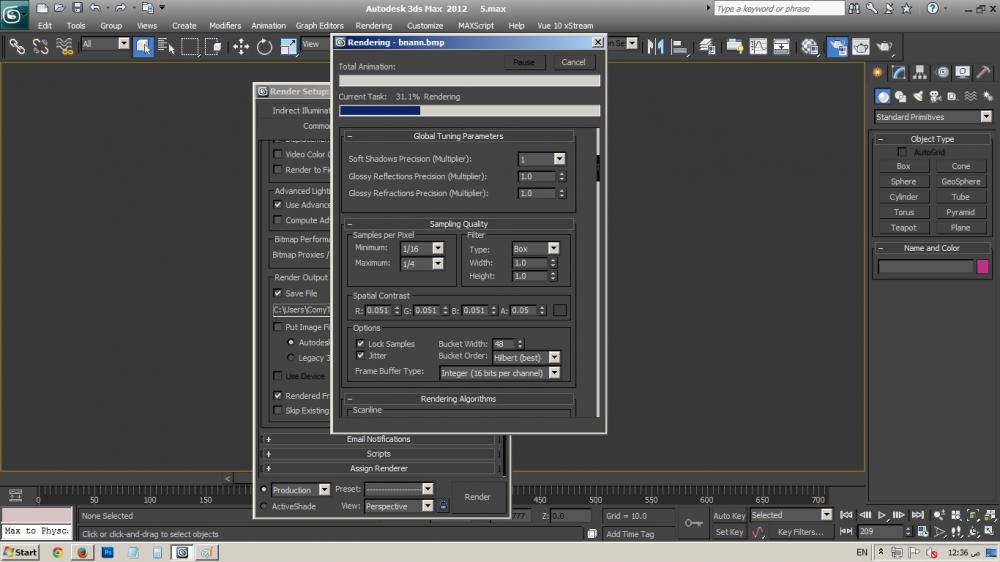Click the magenta object color swatch
This screenshot has width=1000, height=562.
pyautogui.click(x=983, y=267)
